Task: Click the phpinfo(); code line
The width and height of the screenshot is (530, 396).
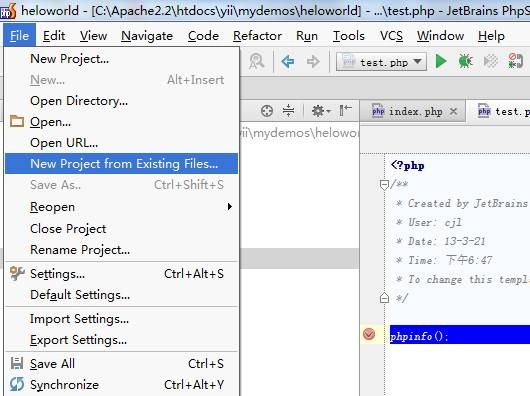Action: [460, 335]
